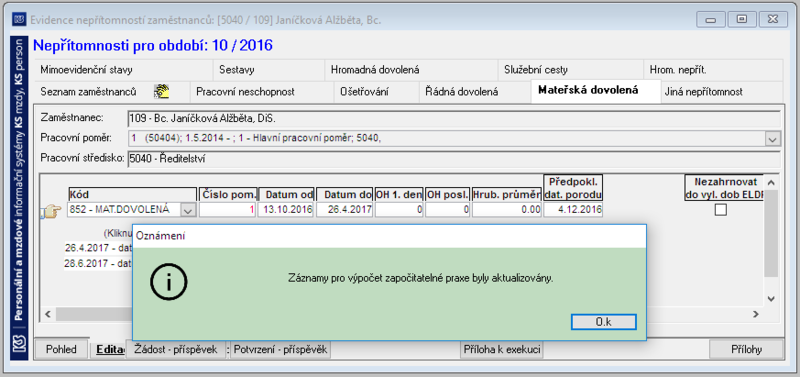Click the Žádost - příspěvek button
Viewport: 800px width, 377px height.
click(176, 349)
